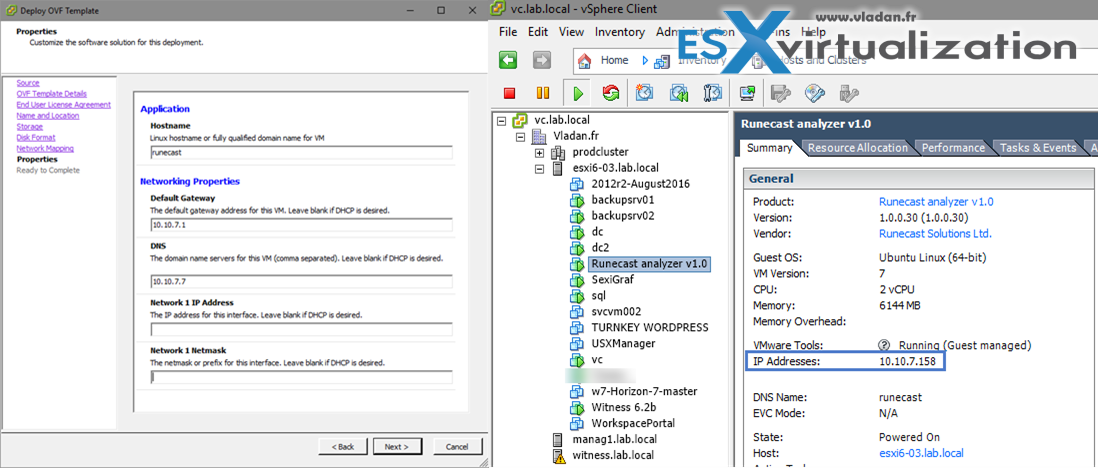Click the host icon beside esxi6-03.lab.local
This screenshot has height=468, width=1098.
(x=558, y=168)
